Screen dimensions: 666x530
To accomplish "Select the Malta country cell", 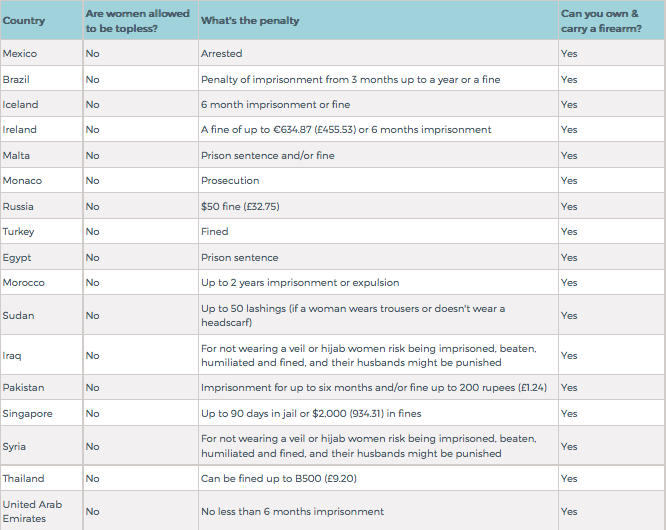I will click(18, 155).
